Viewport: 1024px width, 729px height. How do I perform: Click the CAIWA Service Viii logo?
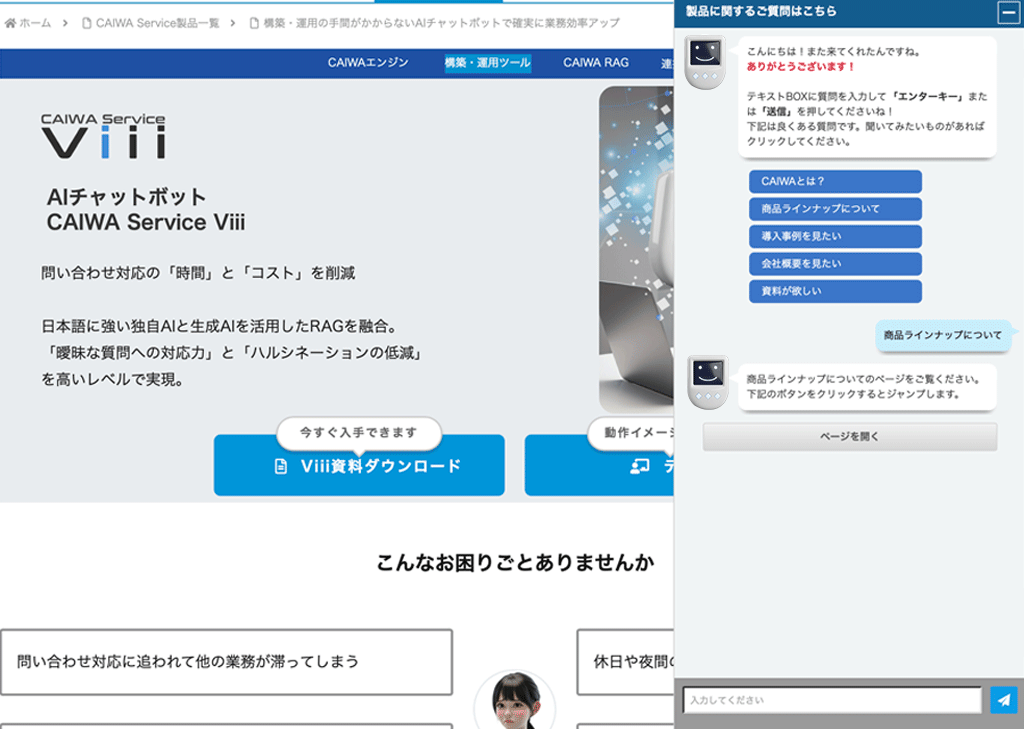click(103, 136)
